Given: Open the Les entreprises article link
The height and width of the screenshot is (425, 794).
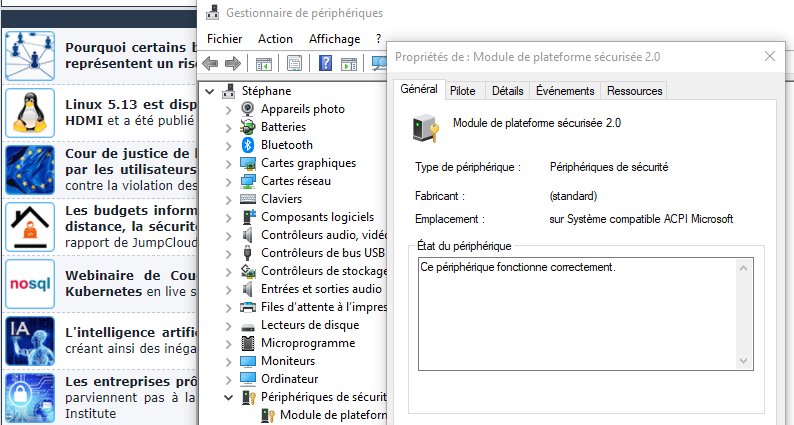Looking at the screenshot, I should [x=131, y=397].
